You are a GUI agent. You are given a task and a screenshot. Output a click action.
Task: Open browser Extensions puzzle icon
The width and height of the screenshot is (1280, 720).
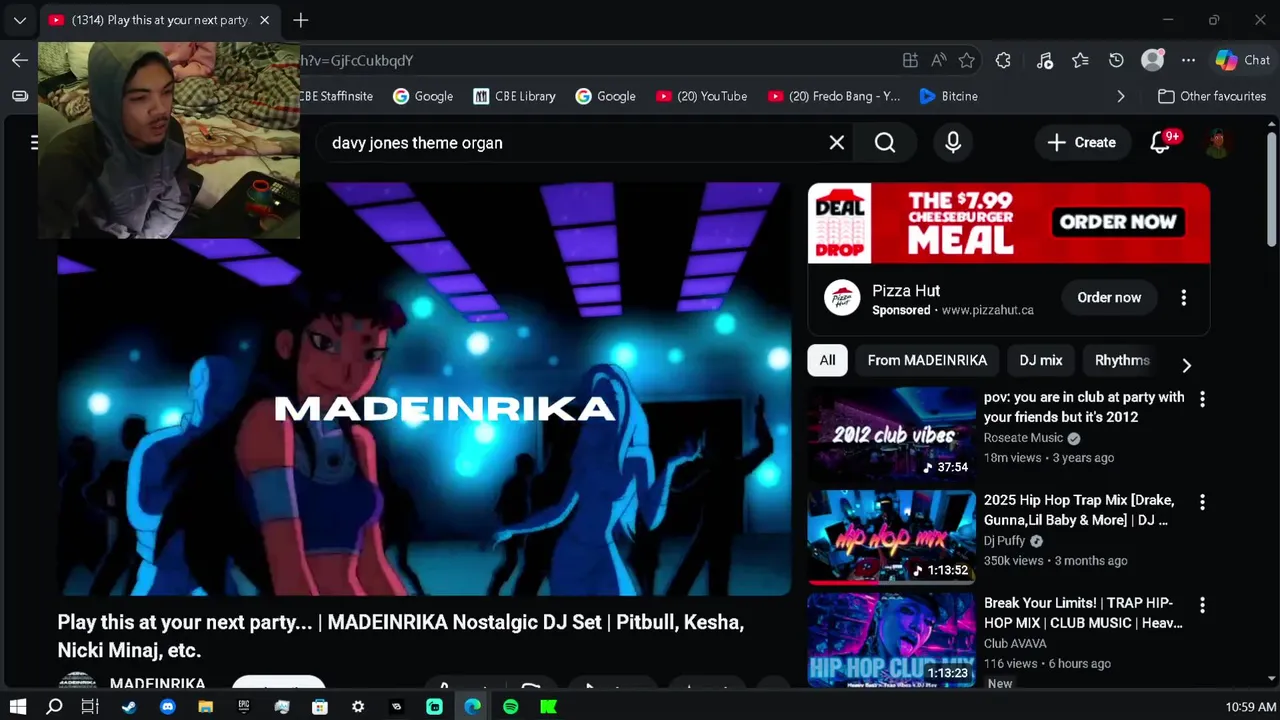click(x=1003, y=60)
